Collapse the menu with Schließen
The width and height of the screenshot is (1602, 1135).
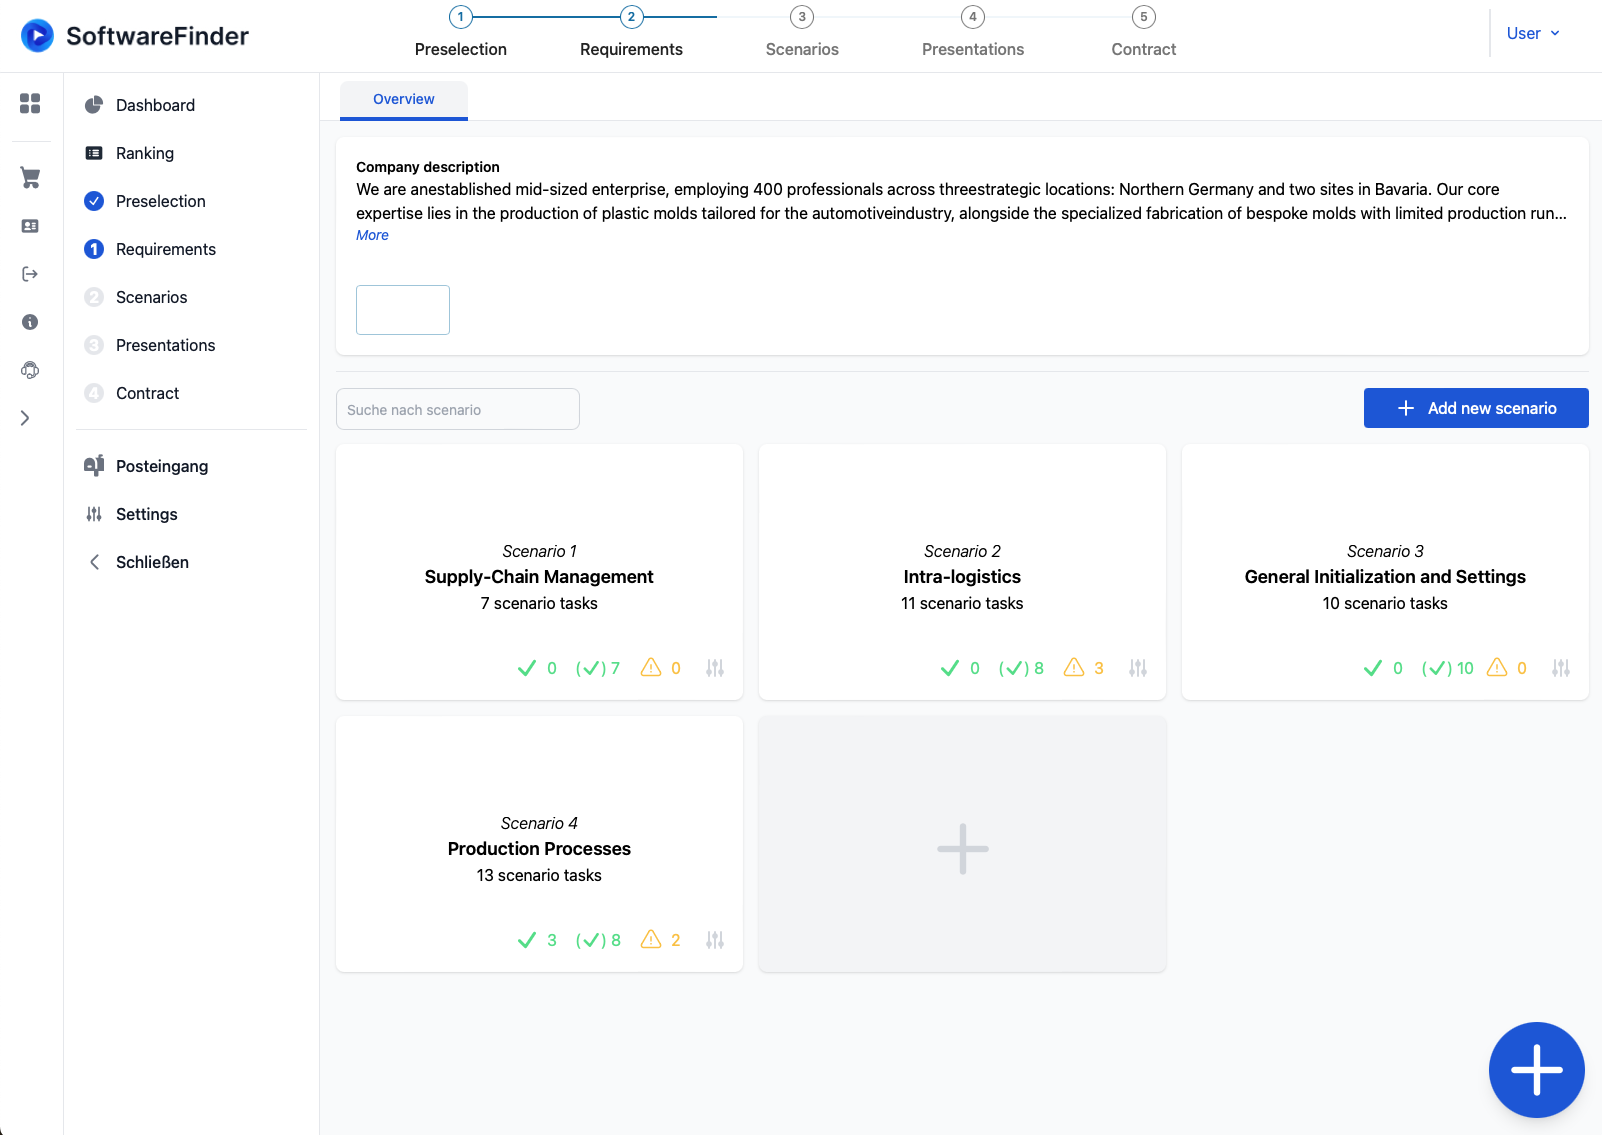(151, 562)
